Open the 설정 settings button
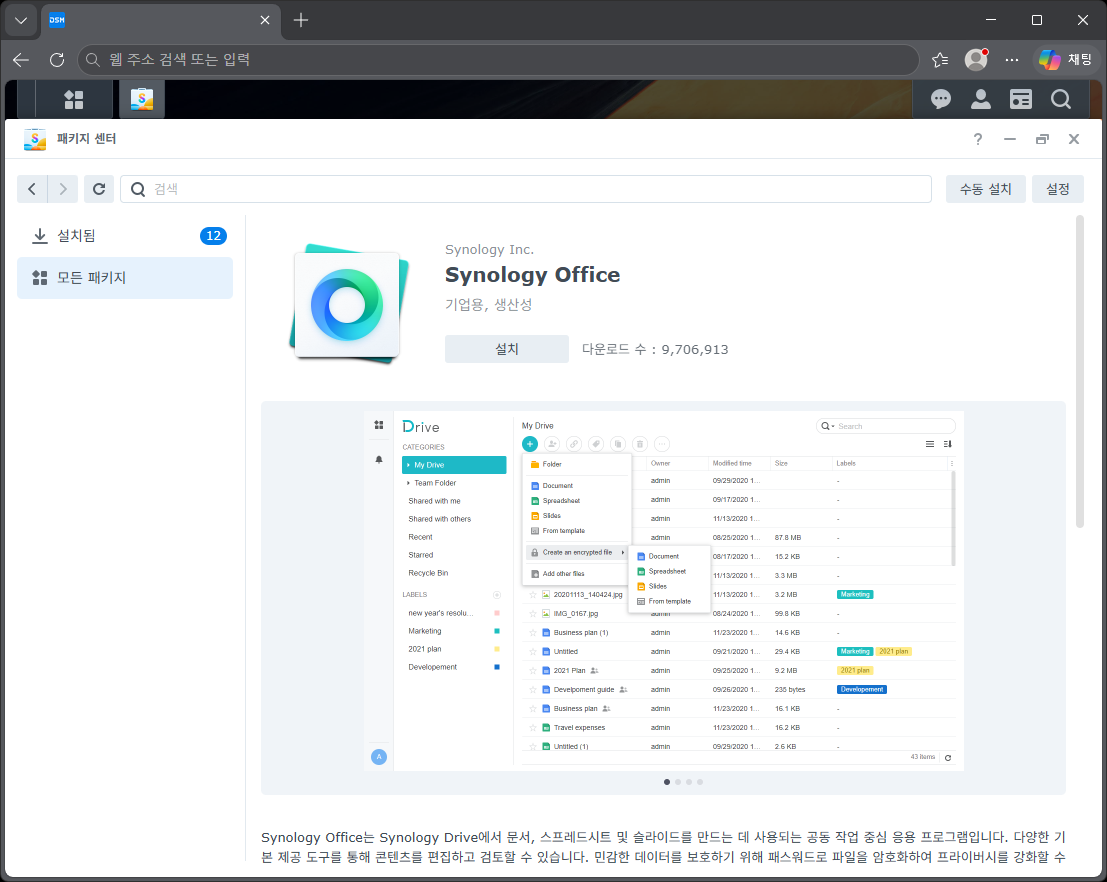Viewport: 1107px width, 882px height. (1058, 189)
